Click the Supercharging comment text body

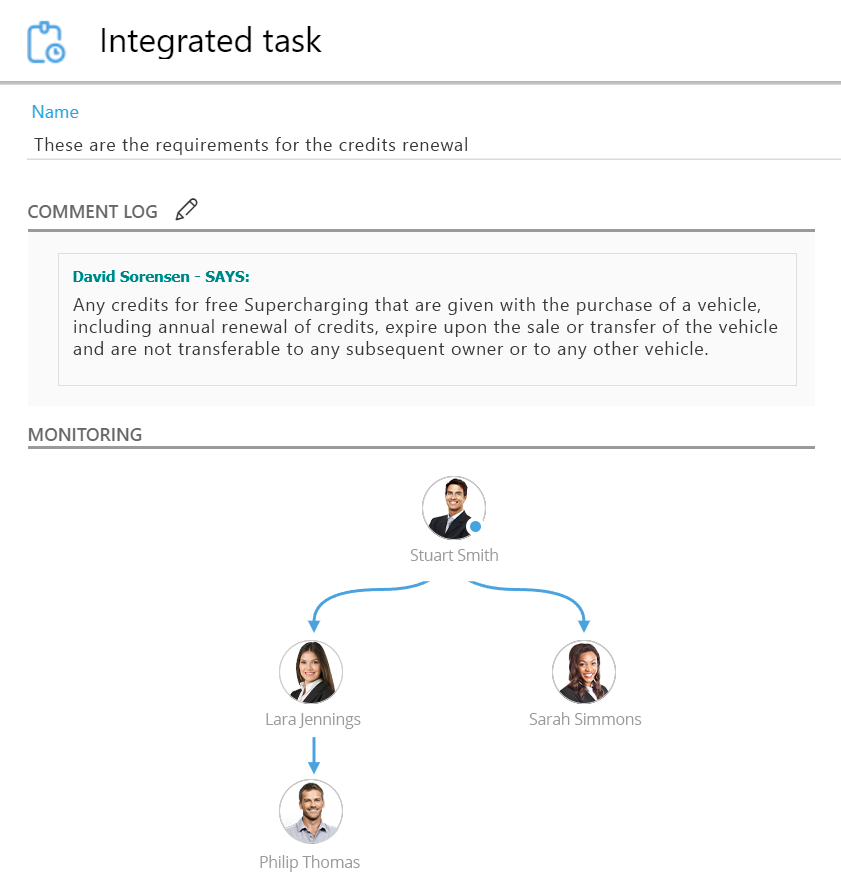[425, 326]
